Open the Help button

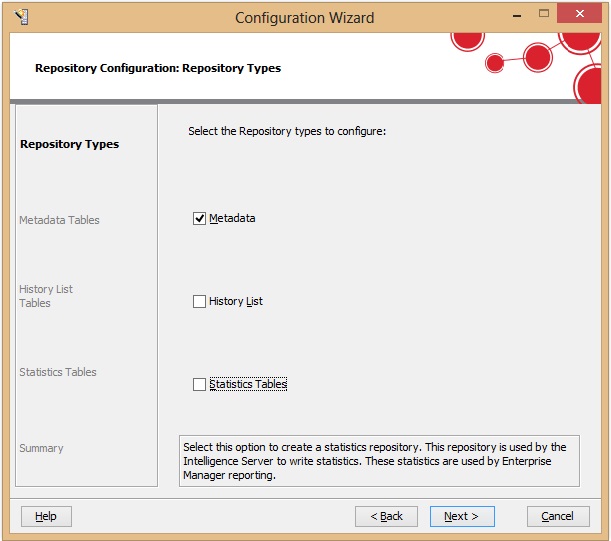46,516
